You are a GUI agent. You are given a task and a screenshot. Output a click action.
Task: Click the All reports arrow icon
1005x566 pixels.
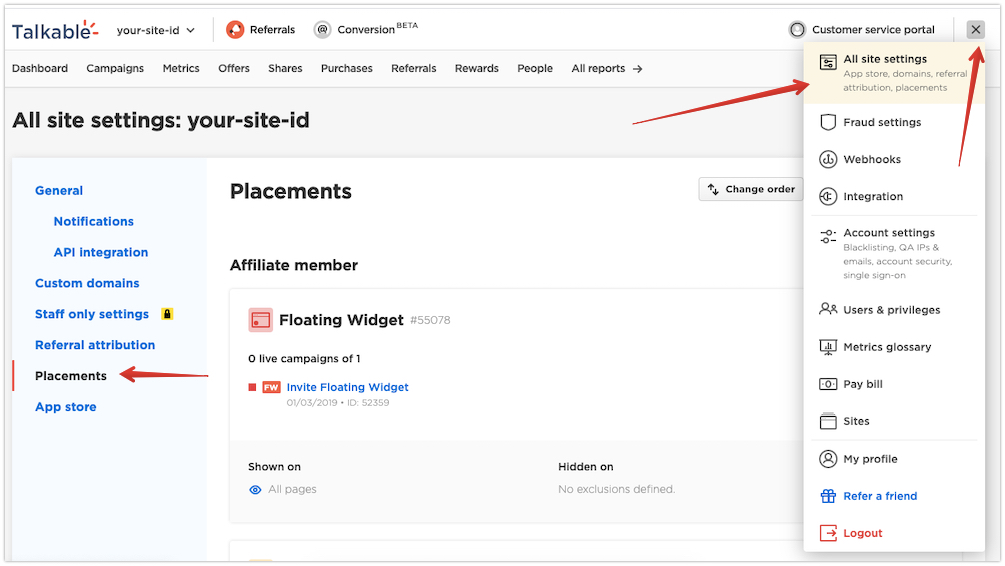(637, 69)
